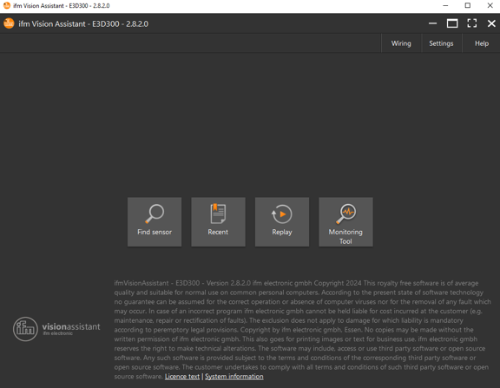Toggle fullscreen mode in app header
500x388 pixels.
tap(472, 23)
